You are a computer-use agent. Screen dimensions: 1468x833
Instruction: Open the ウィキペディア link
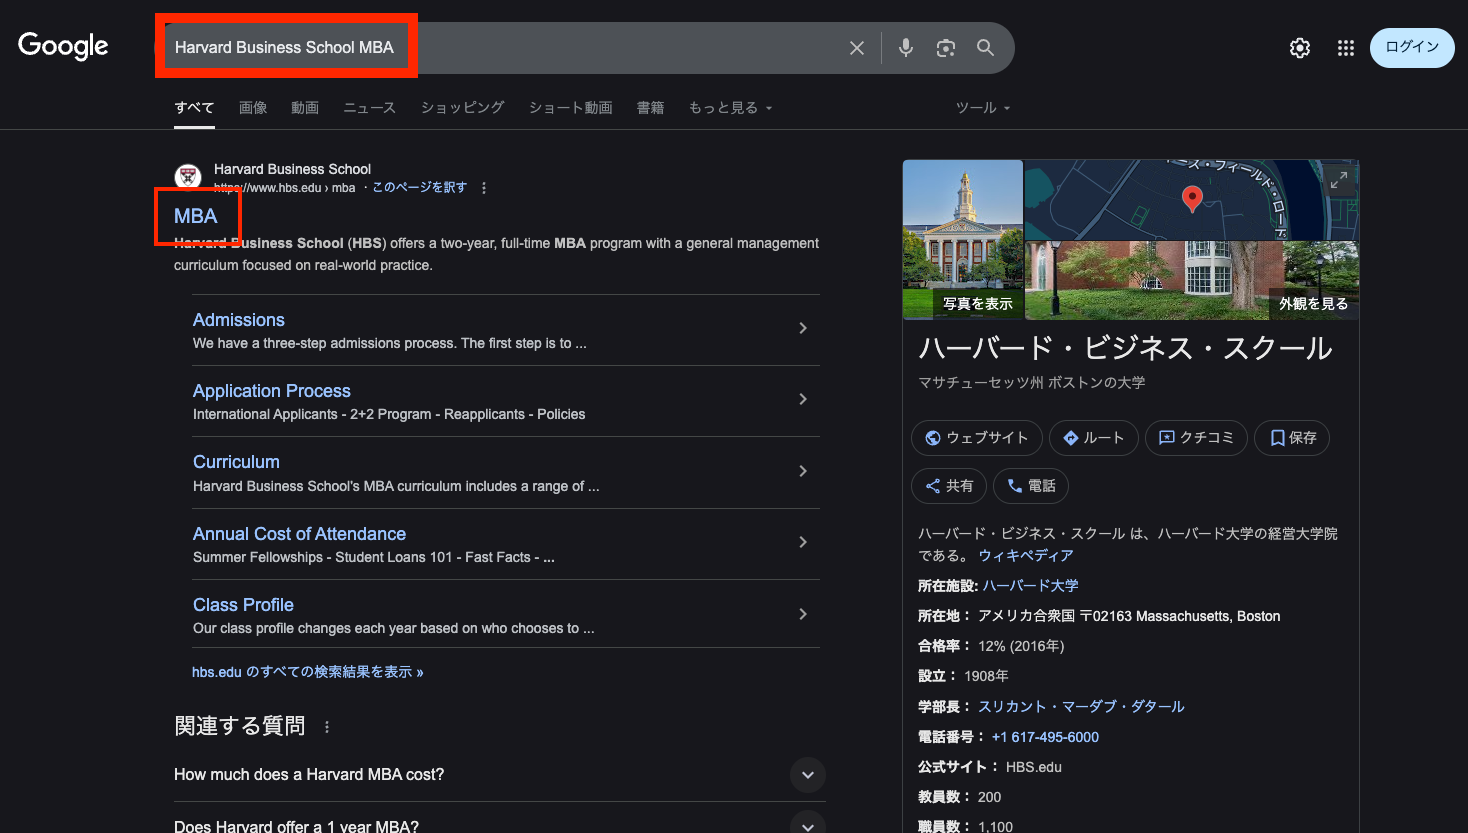pos(1026,555)
